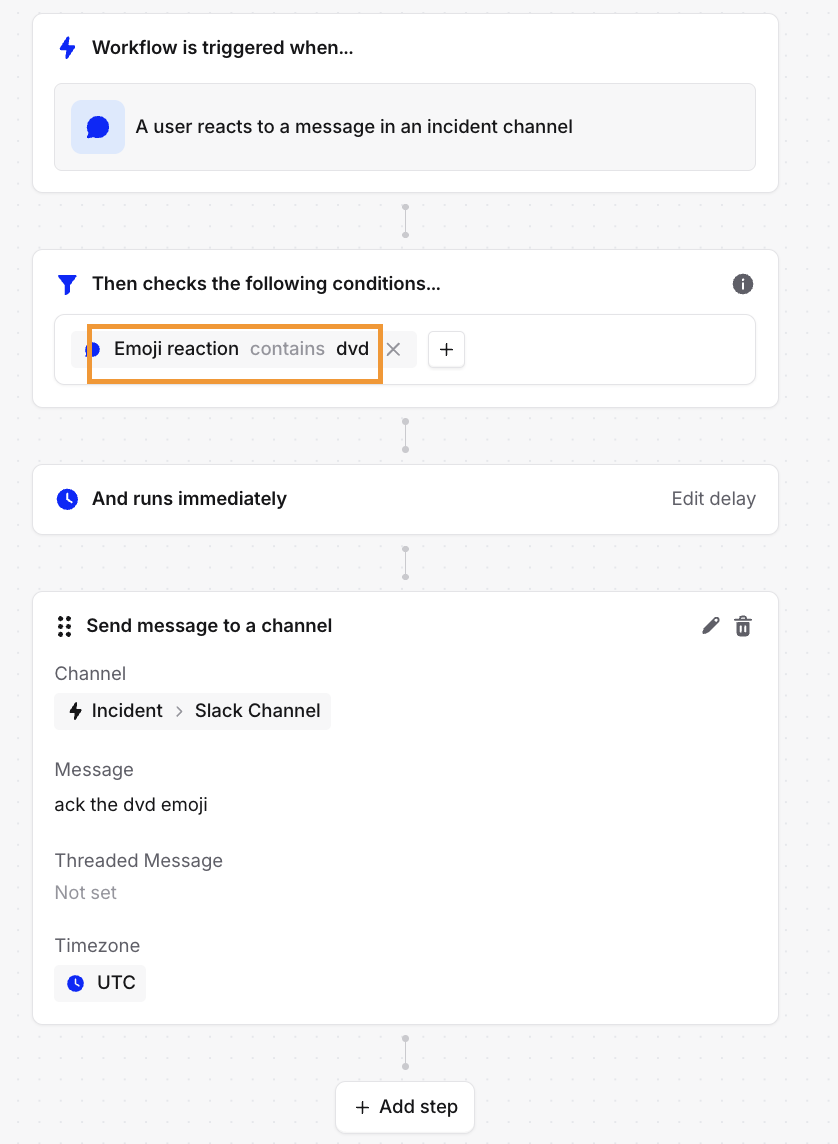Select the Incident > Slack Channel chip
838x1144 pixels.
pos(193,711)
